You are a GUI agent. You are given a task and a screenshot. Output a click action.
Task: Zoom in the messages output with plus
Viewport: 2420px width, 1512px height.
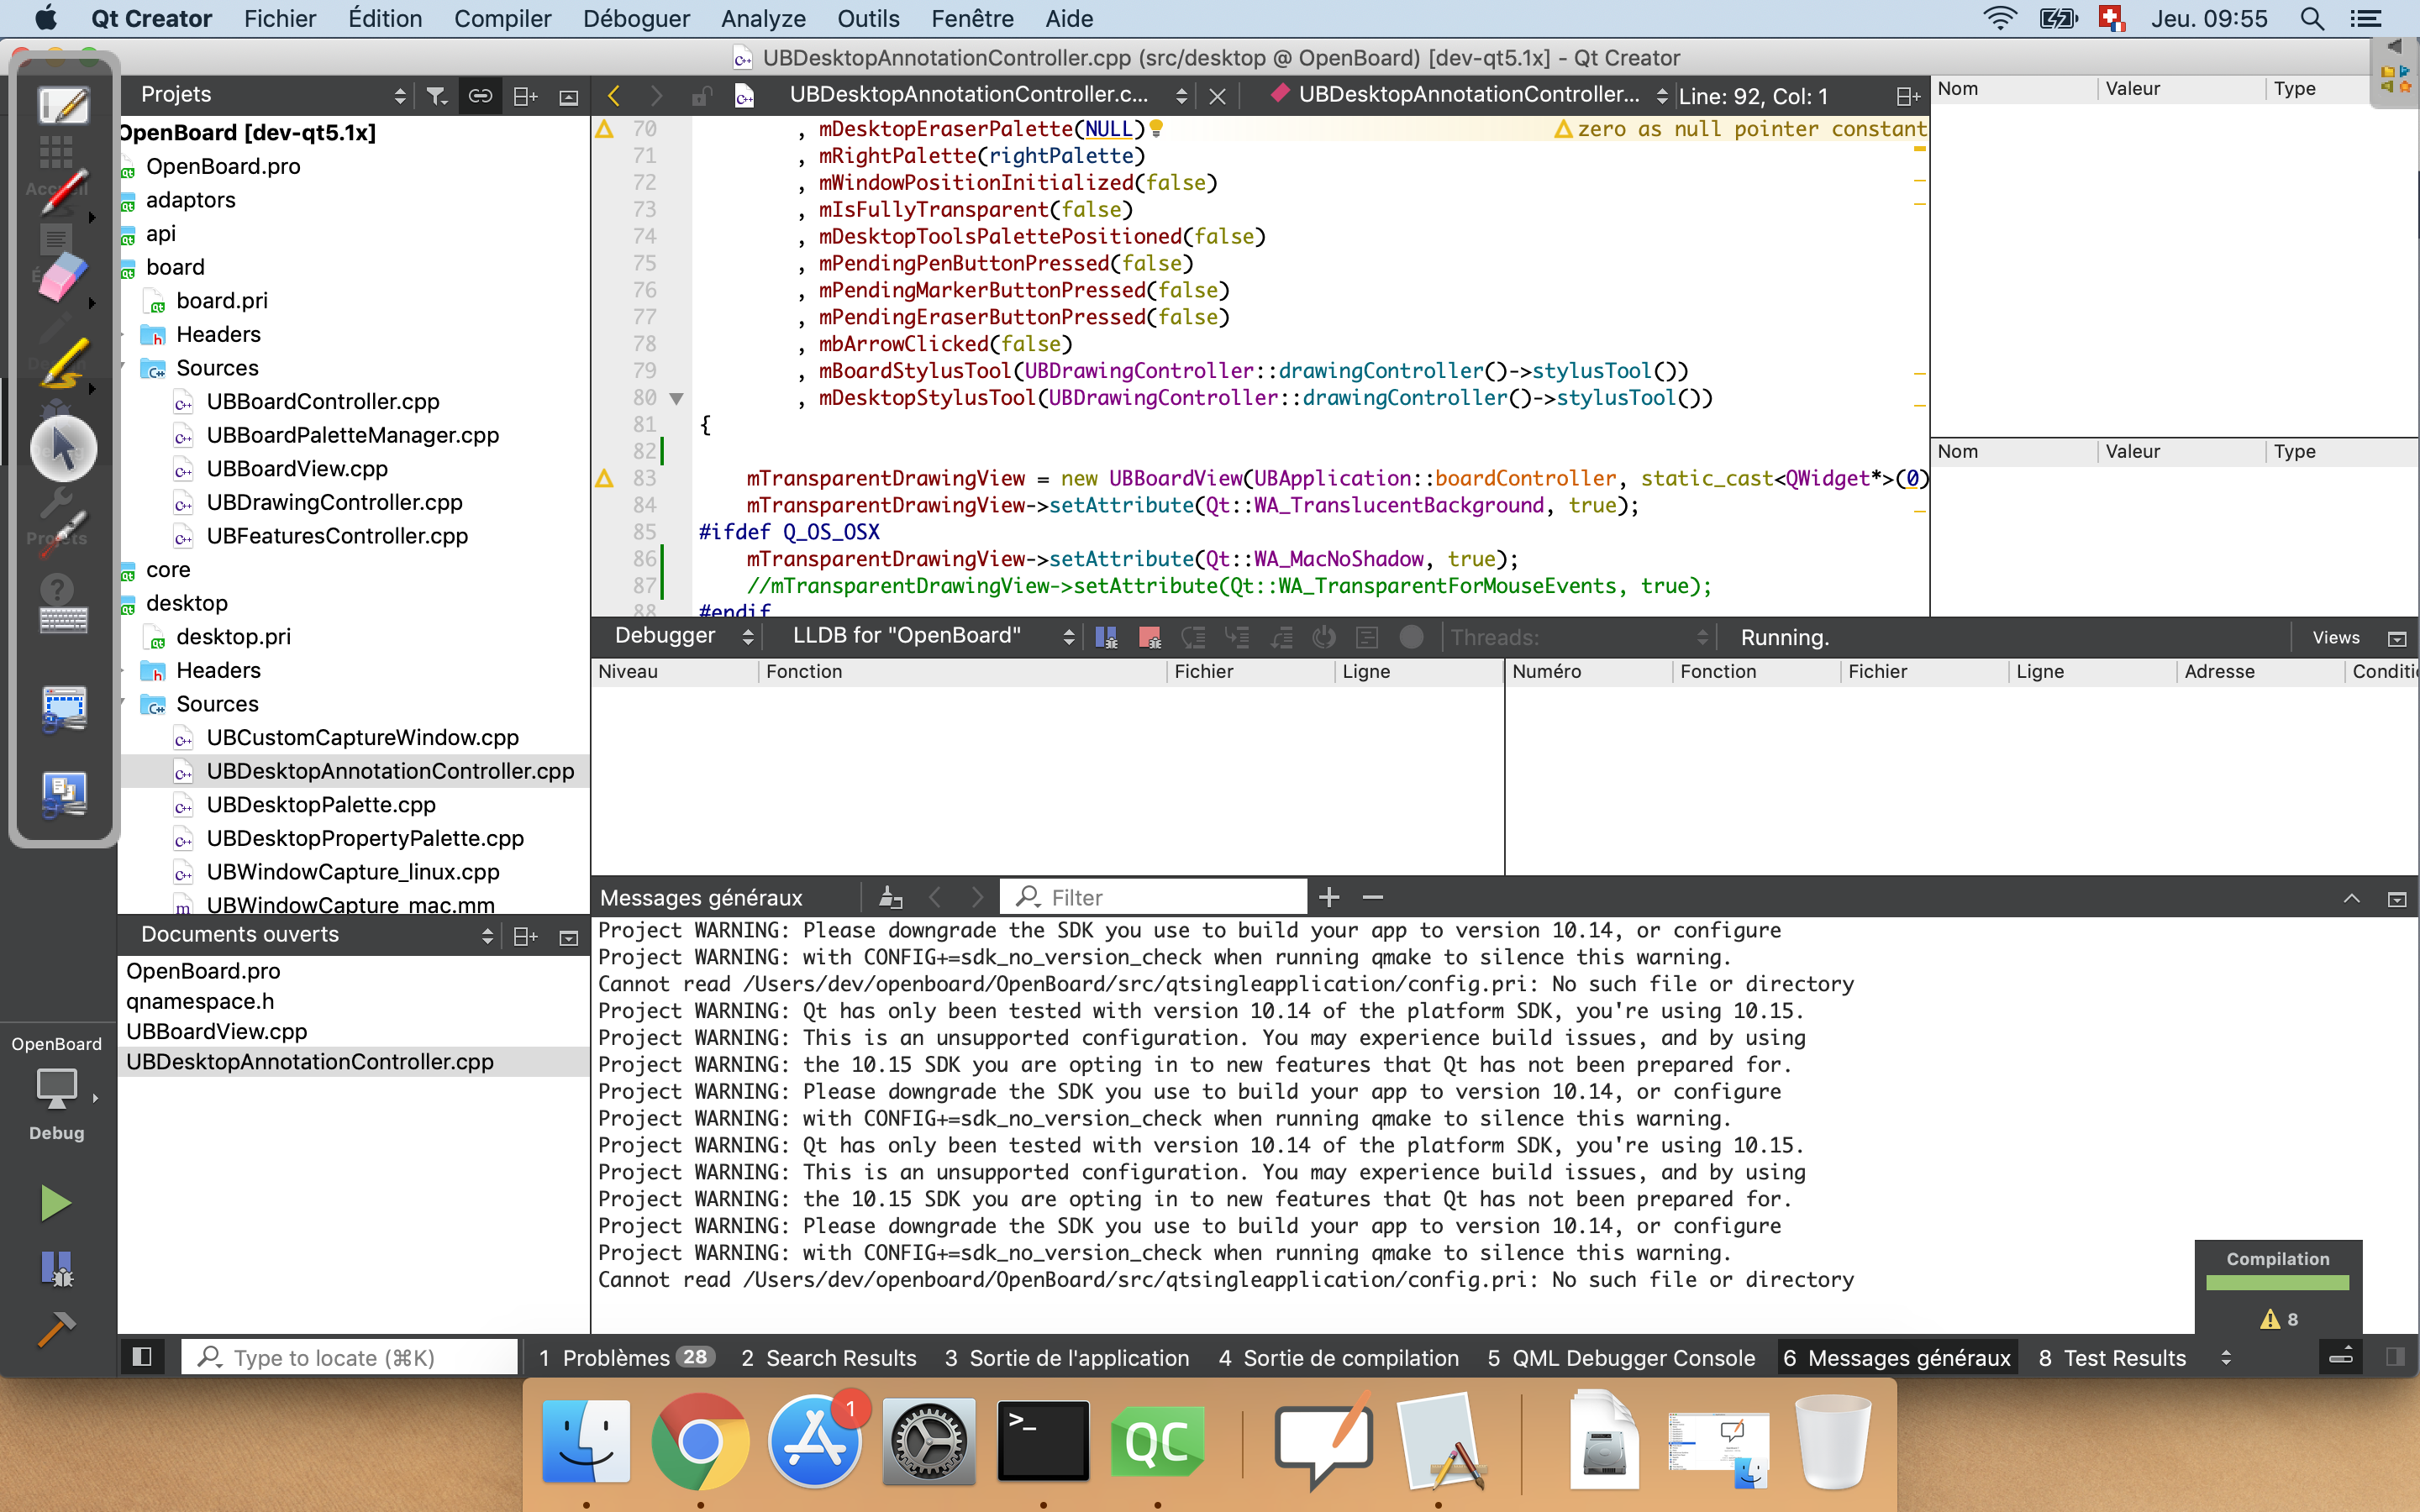click(x=1329, y=897)
